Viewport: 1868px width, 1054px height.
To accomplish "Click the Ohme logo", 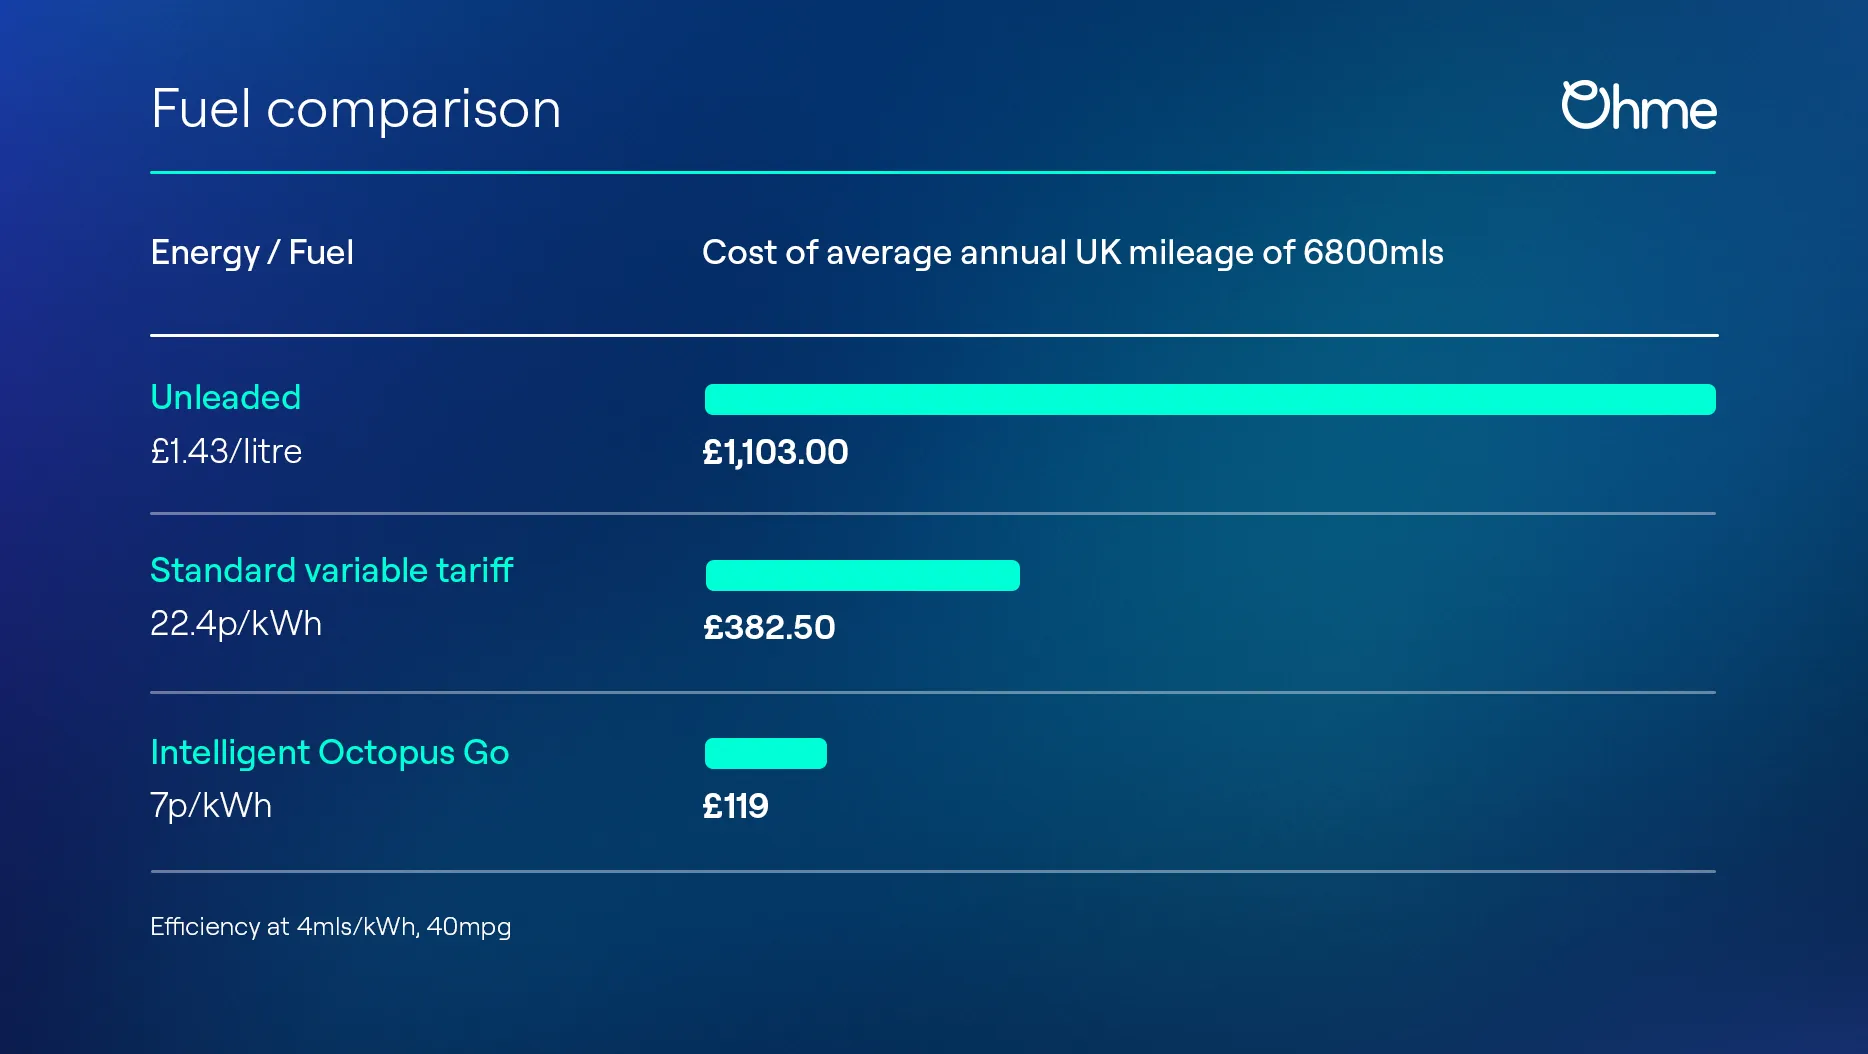I will coord(1638,106).
